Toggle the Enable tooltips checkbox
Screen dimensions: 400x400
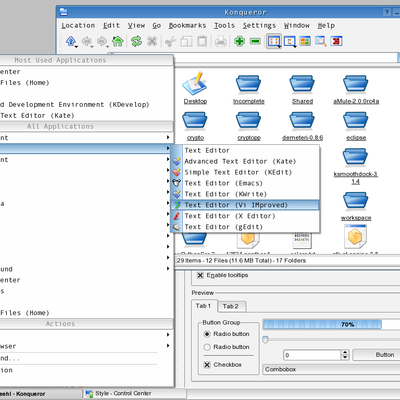click(x=200, y=275)
